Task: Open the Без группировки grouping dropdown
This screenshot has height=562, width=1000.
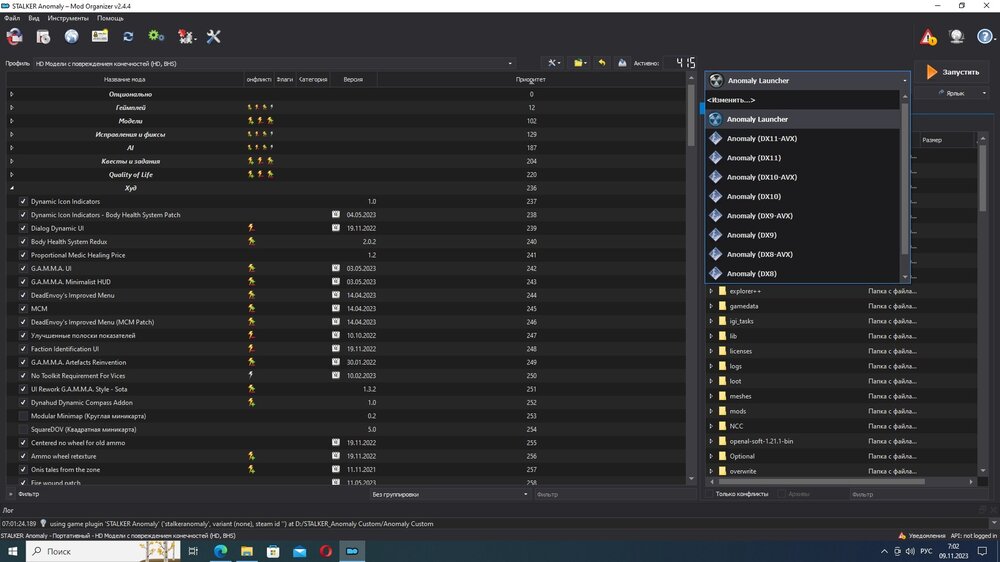Action: (450, 494)
